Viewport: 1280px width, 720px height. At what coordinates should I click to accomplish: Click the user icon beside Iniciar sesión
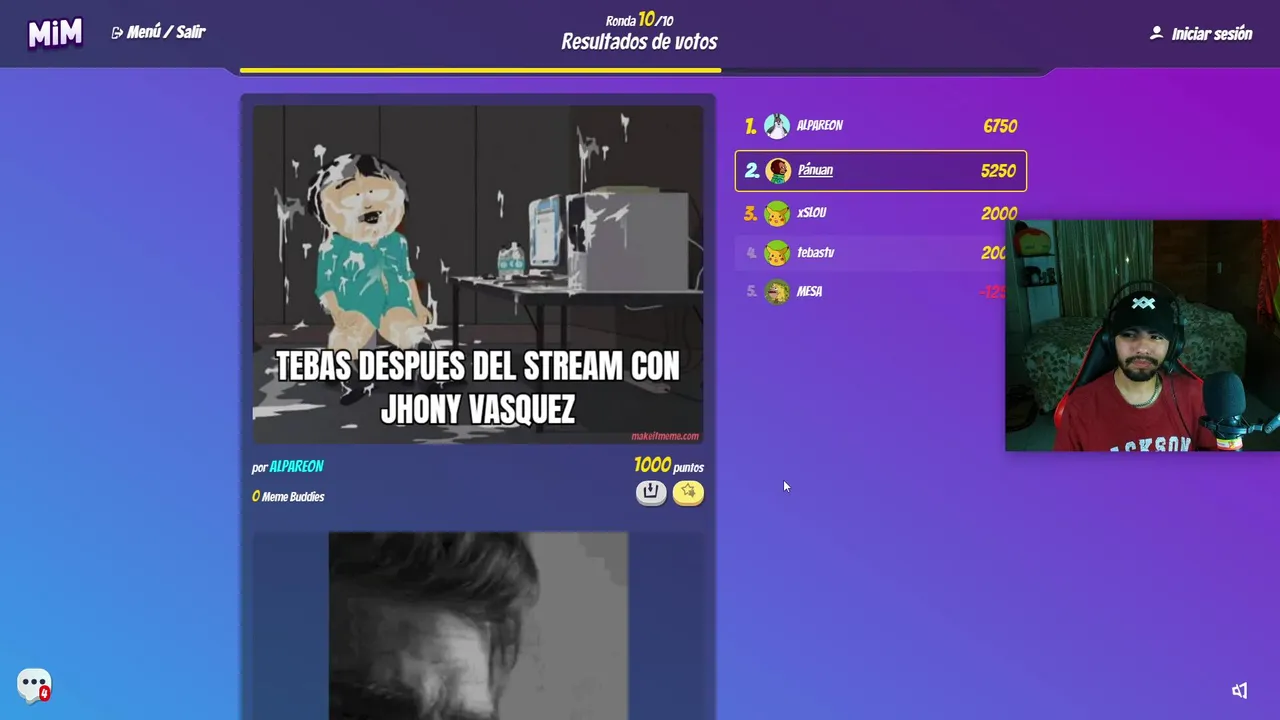click(x=1156, y=33)
